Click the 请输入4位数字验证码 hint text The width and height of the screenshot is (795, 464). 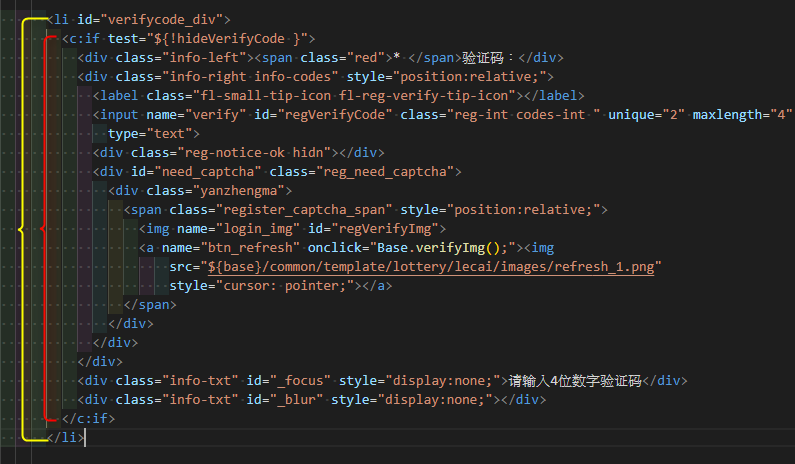pos(575,381)
